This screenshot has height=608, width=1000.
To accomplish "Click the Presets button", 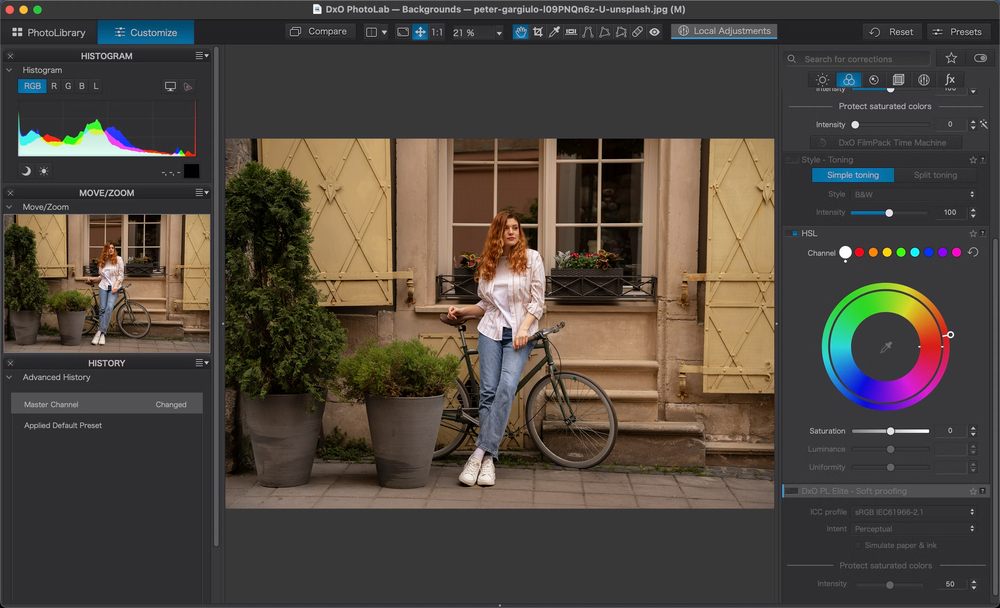I will (x=957, y=32).
